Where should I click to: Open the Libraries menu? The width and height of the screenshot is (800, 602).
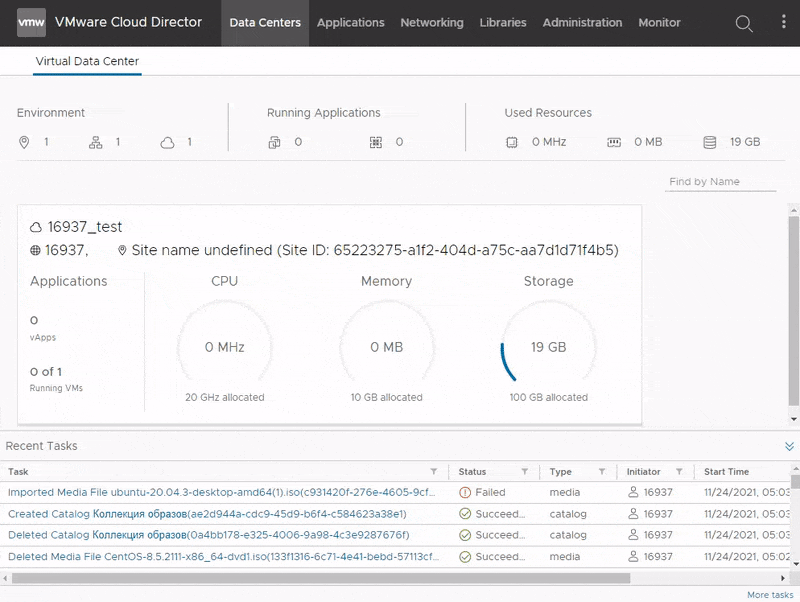tap(503, 23)
